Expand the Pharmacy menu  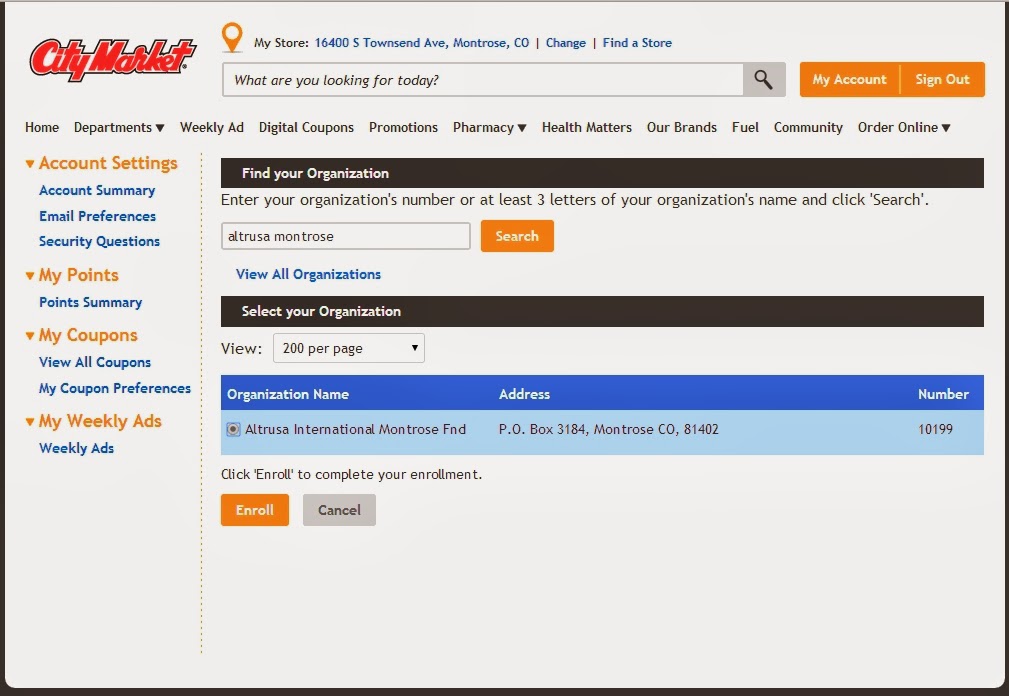pyautogui.click(x=490, y=127)
